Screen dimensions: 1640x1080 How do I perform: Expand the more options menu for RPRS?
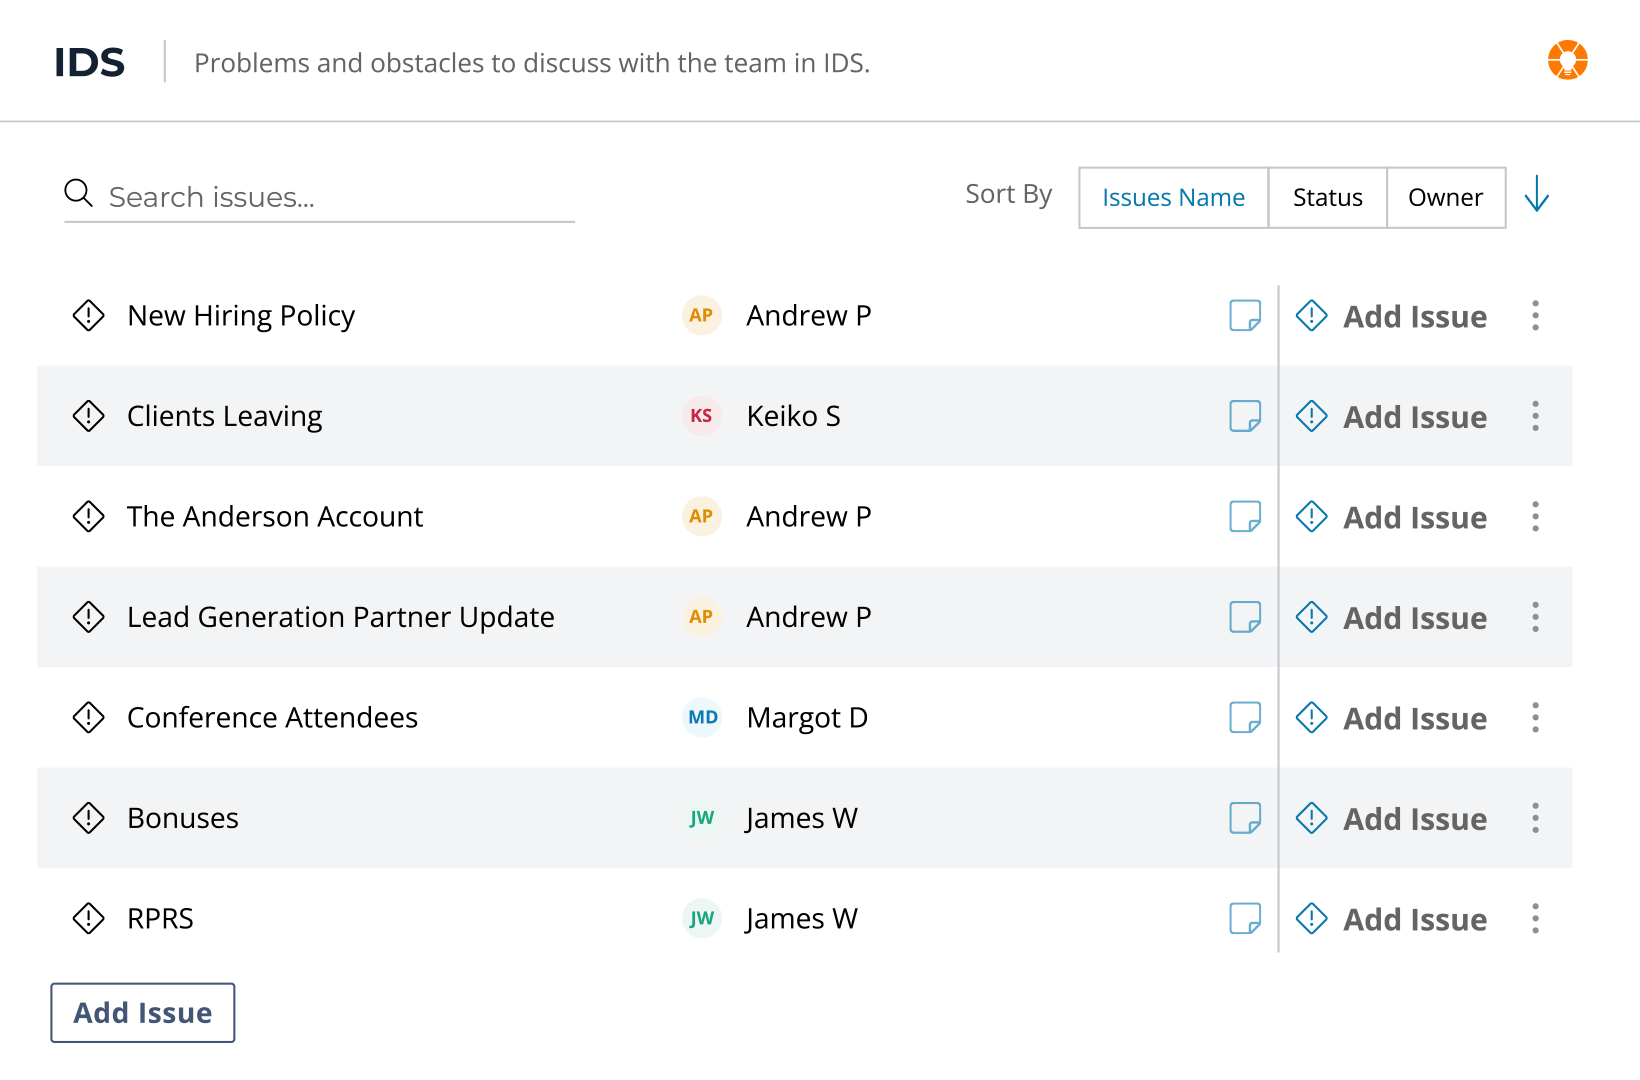1535,918
